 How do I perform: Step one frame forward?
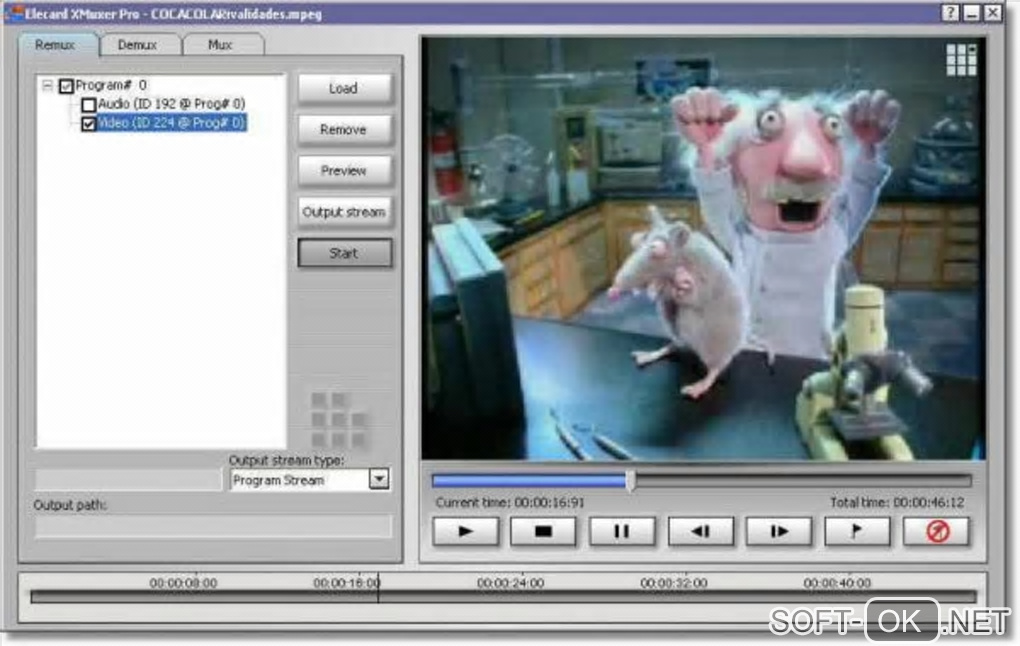(x=779, y=532)
